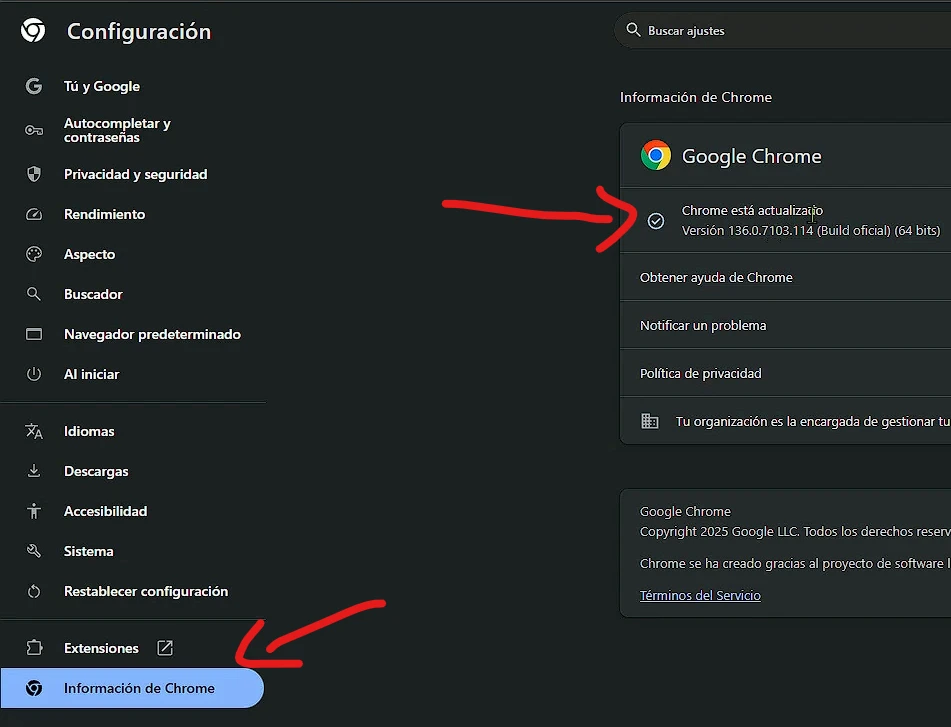The width and height of the screenshot is (951, 727).
Task: Open Navegador predeterminado settings
Action: [x=152, y=334]
